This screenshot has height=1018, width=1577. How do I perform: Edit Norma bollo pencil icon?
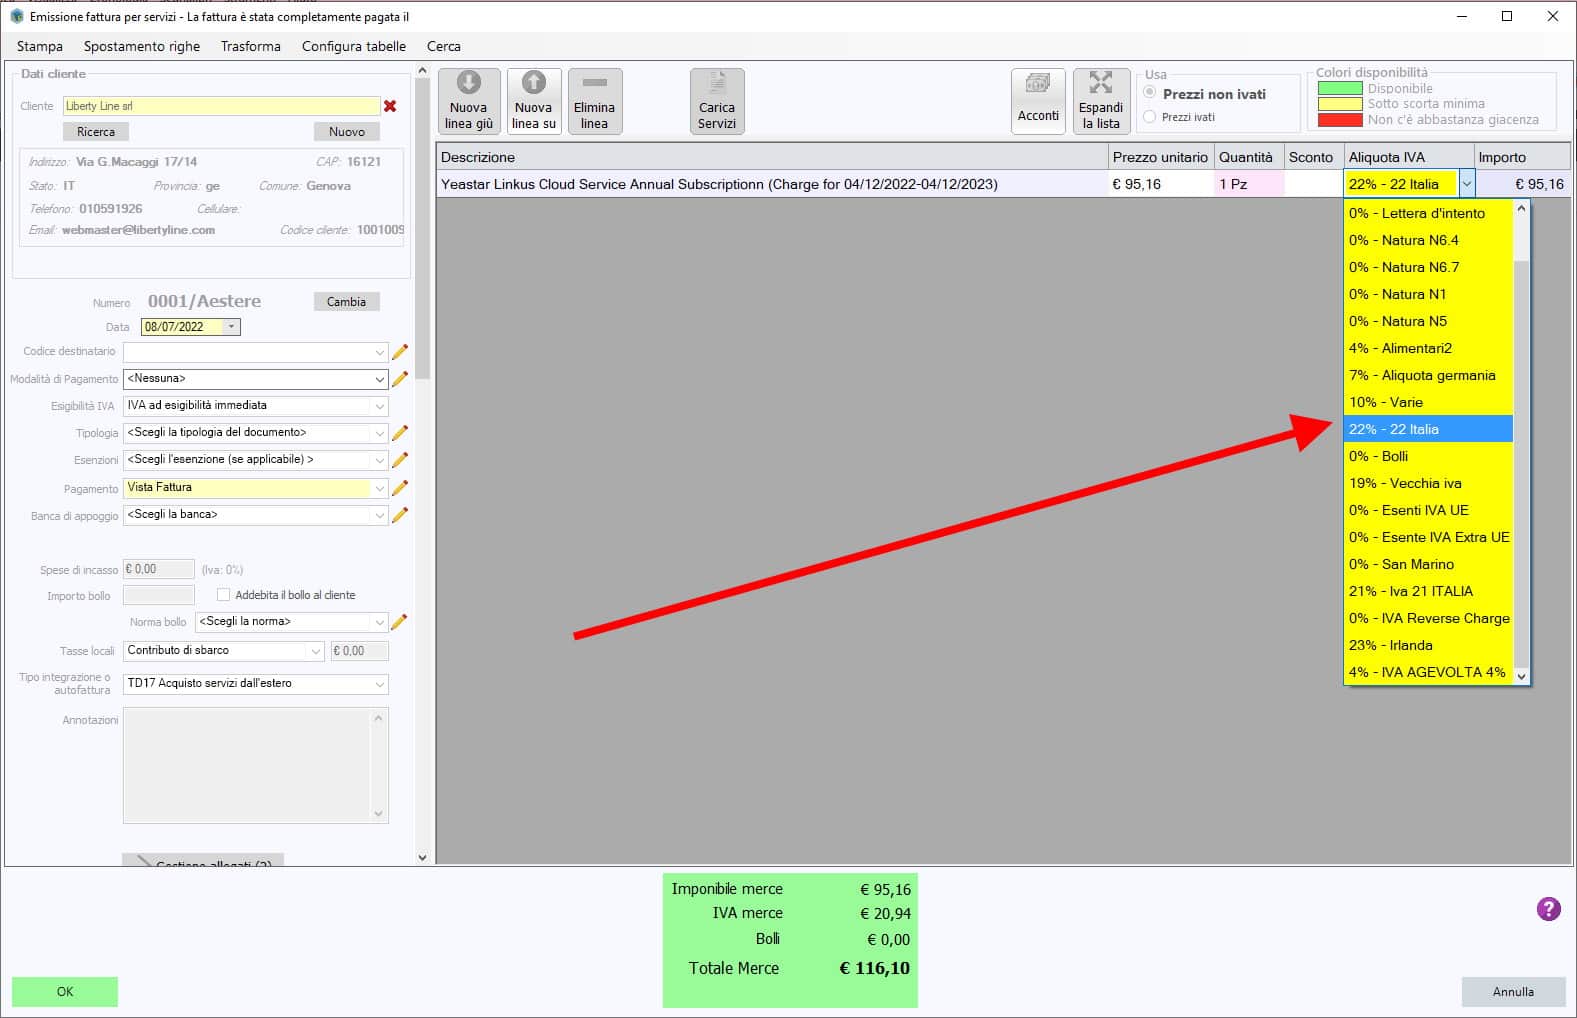coord(398,622)
